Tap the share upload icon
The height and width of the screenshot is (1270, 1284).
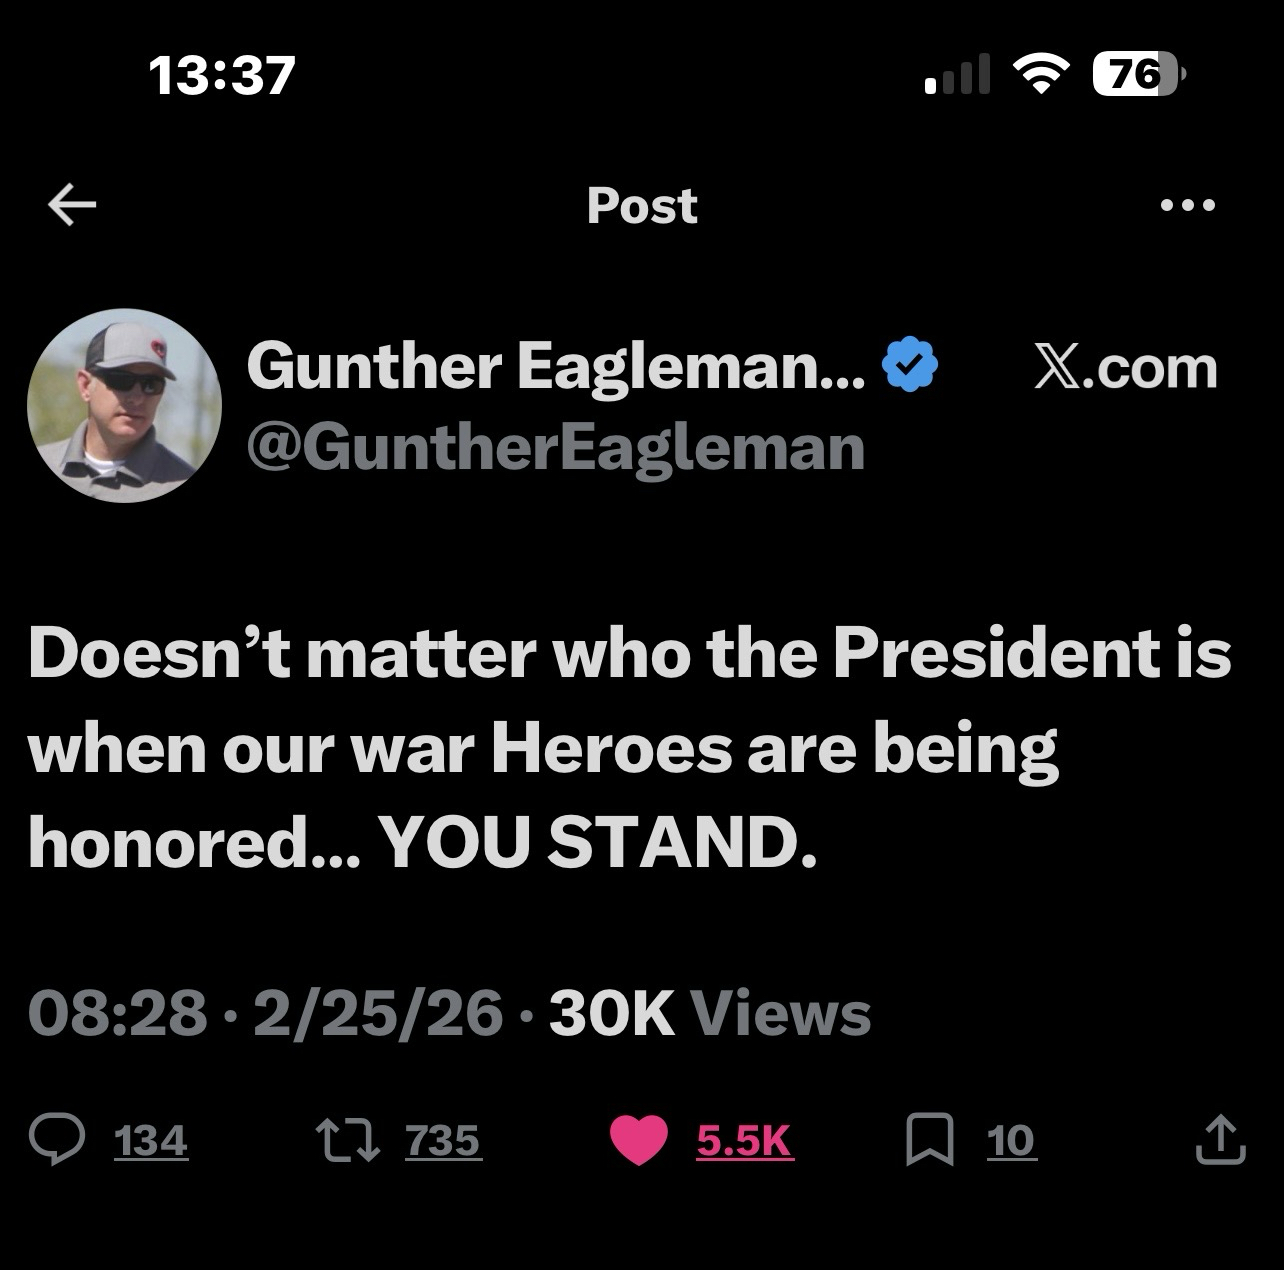click(1220, 1141)
